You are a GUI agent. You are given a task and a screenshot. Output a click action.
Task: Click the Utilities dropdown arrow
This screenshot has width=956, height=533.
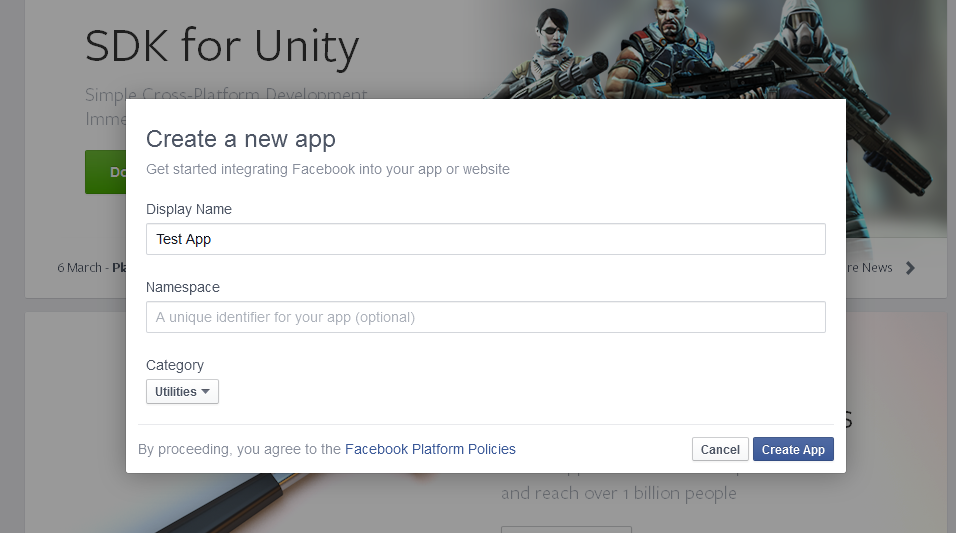point(206,392)
